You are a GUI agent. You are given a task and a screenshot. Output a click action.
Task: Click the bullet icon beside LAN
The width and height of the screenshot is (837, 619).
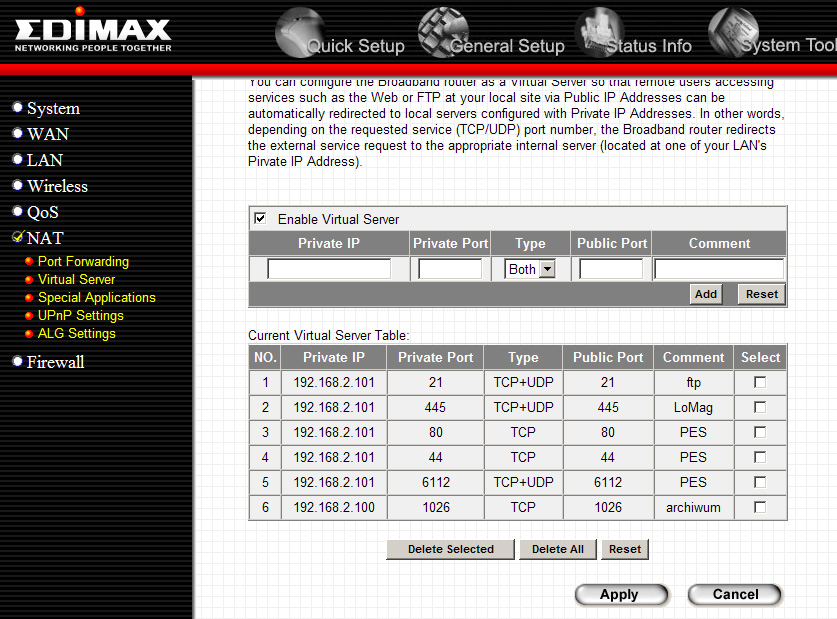click(18, 159)
